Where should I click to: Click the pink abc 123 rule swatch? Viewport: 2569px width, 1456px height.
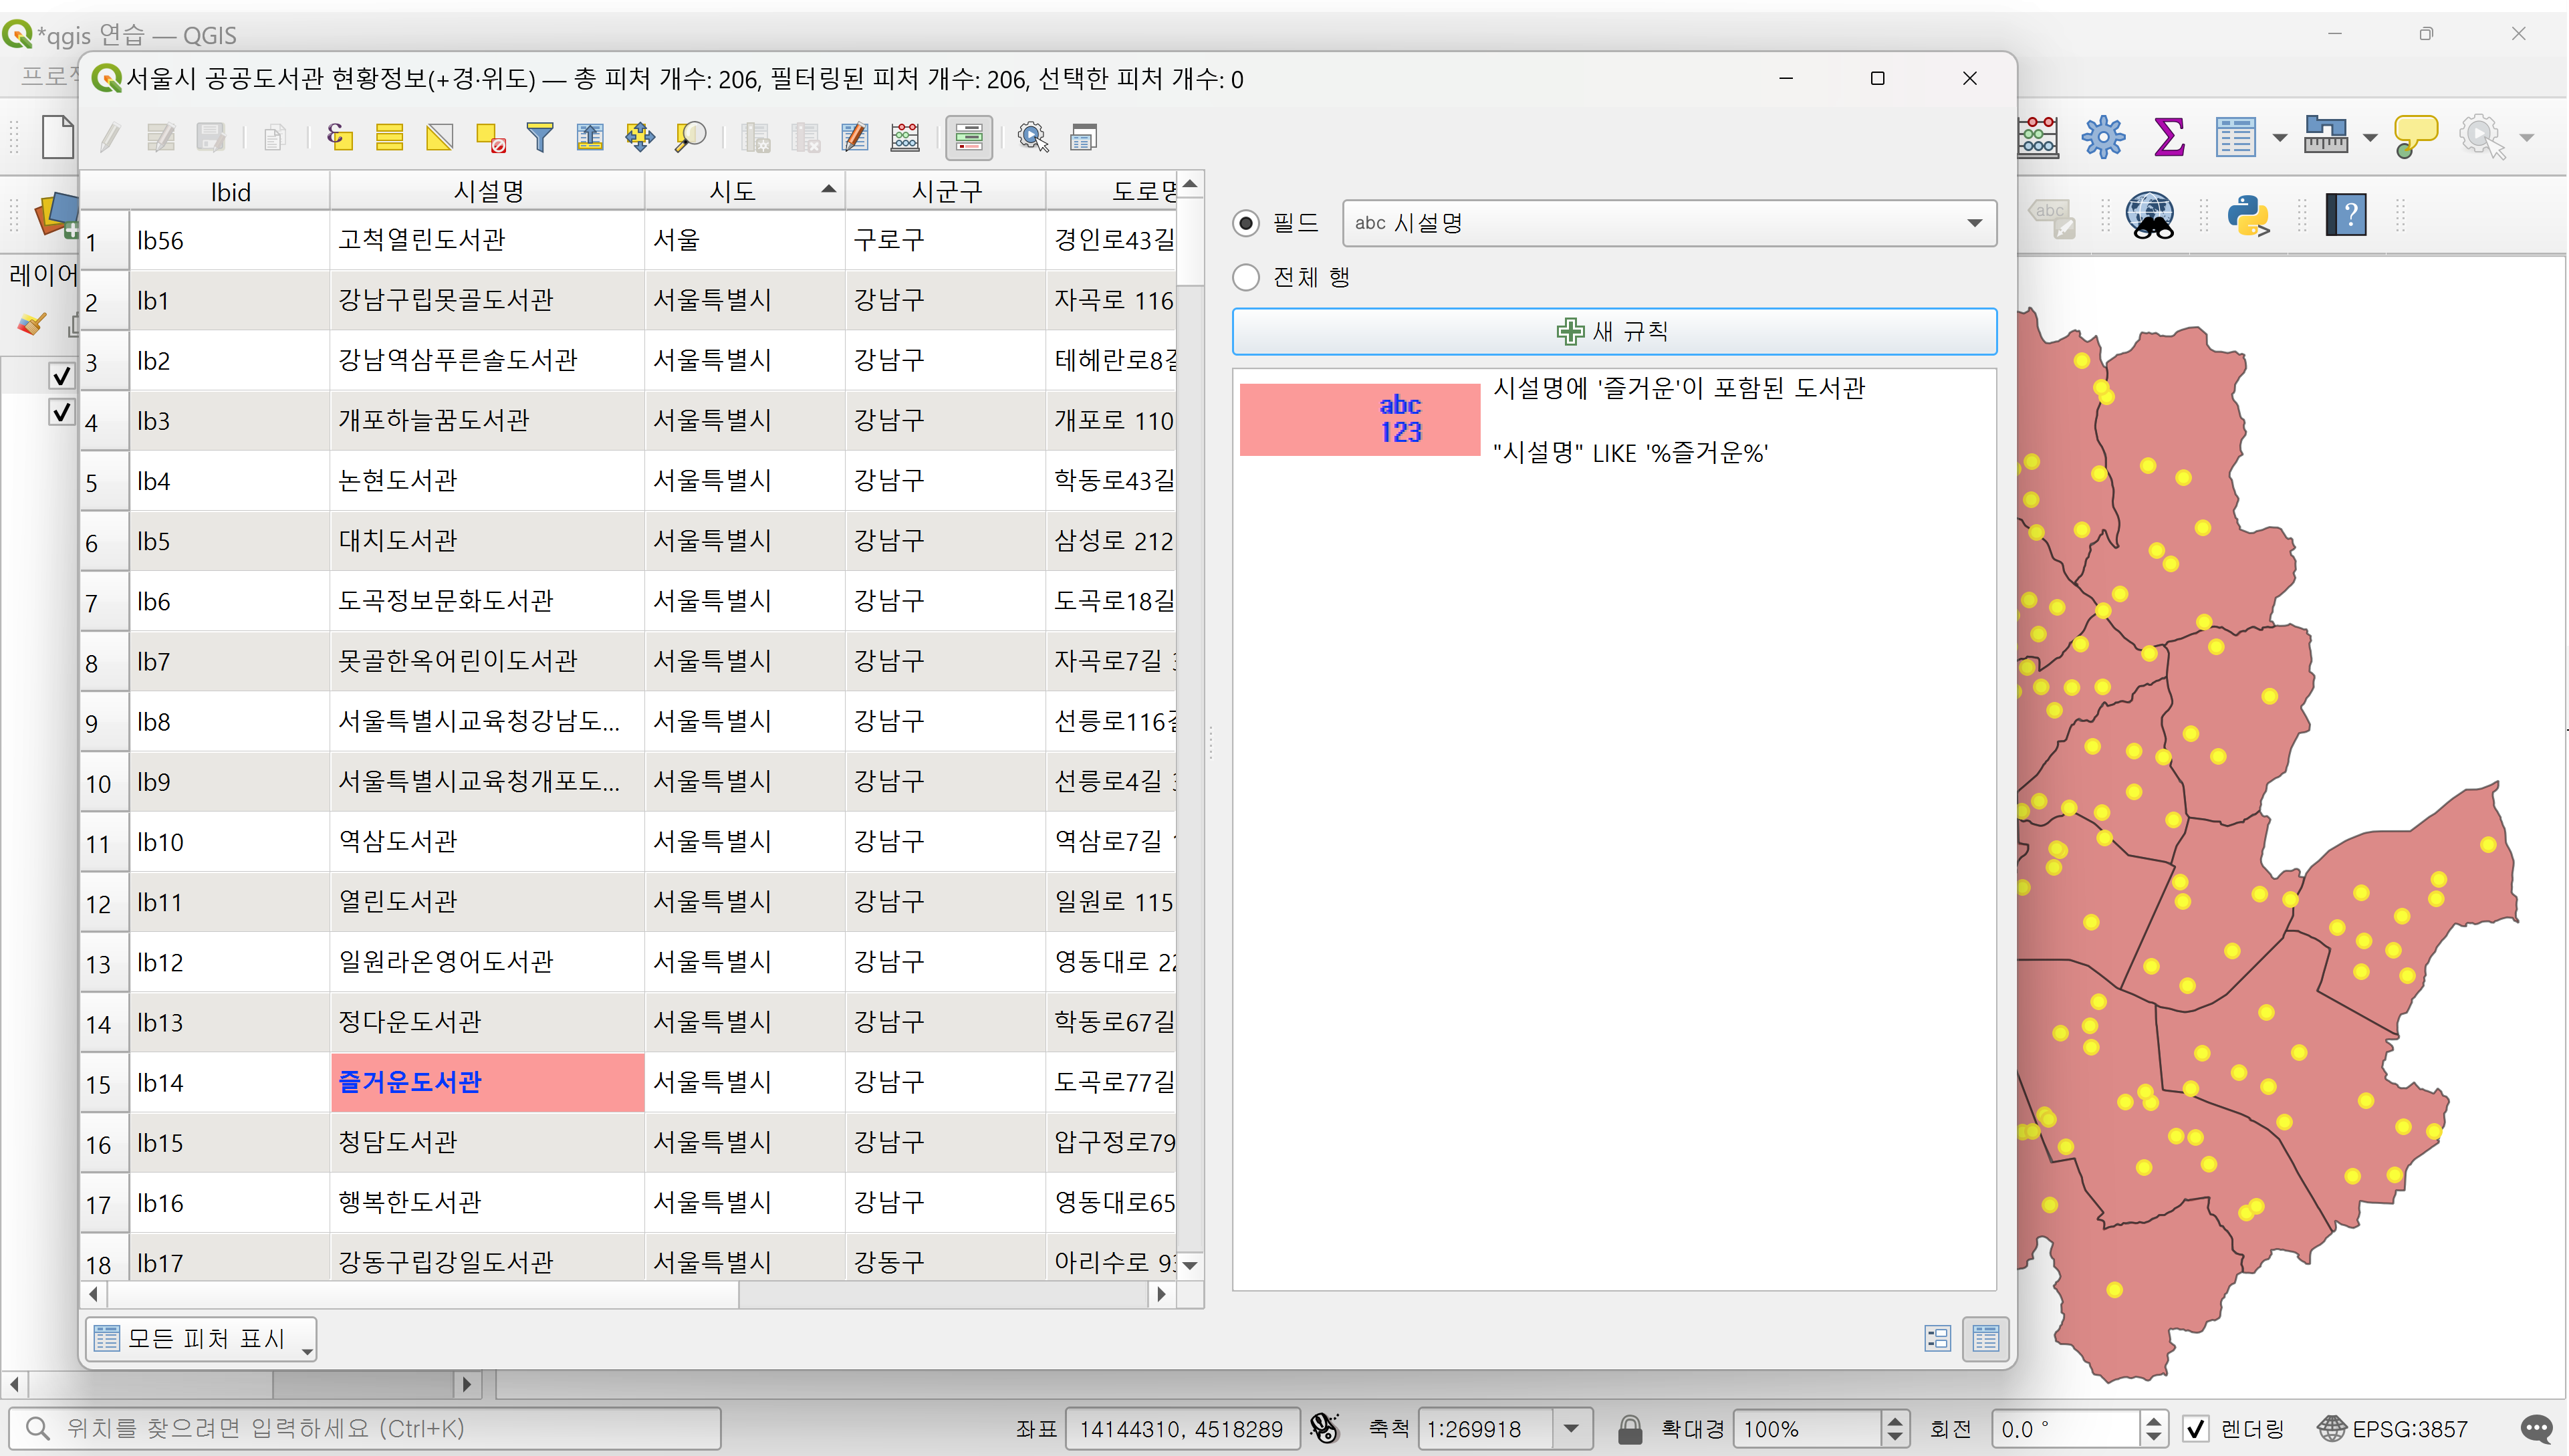(x=1359, y=419)
